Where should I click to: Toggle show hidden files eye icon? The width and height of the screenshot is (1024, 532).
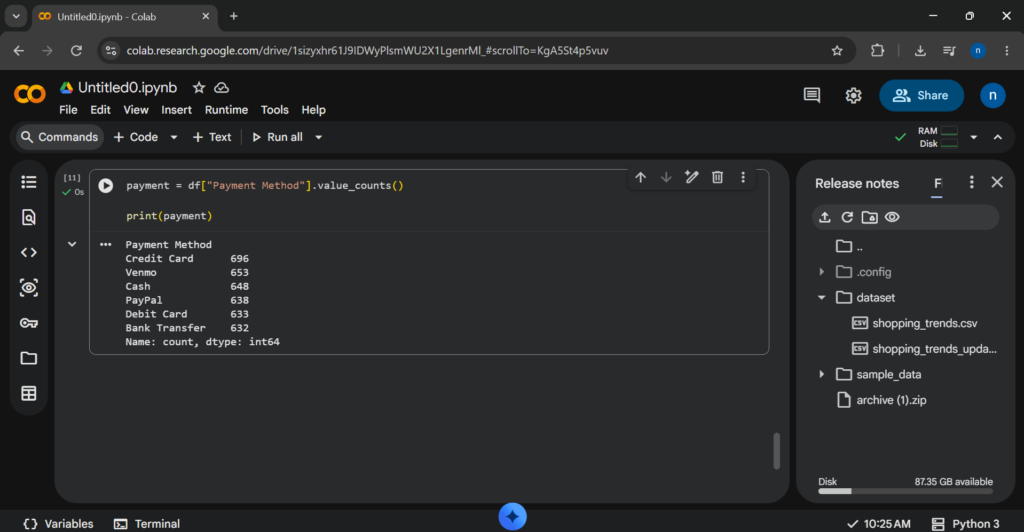tap(892, 217)
